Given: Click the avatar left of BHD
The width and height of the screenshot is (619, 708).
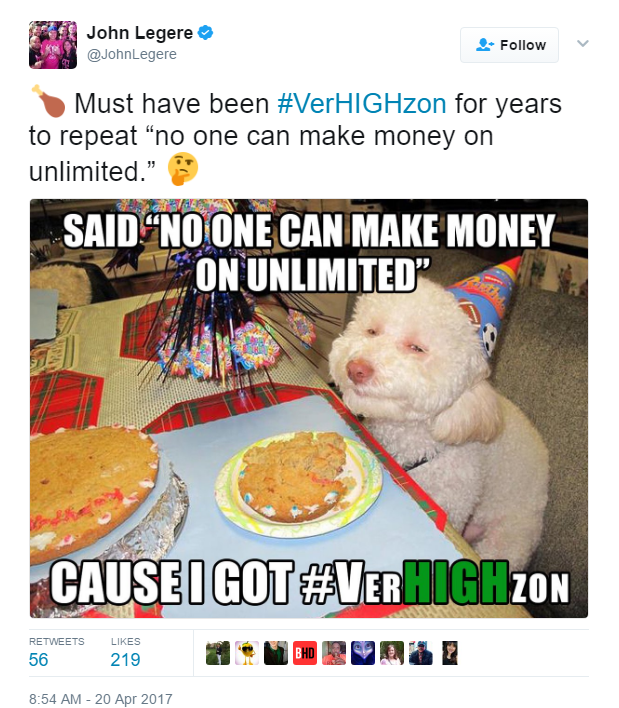Looking at the screenshot, I should pyautogui.click(x=276, y=653).
